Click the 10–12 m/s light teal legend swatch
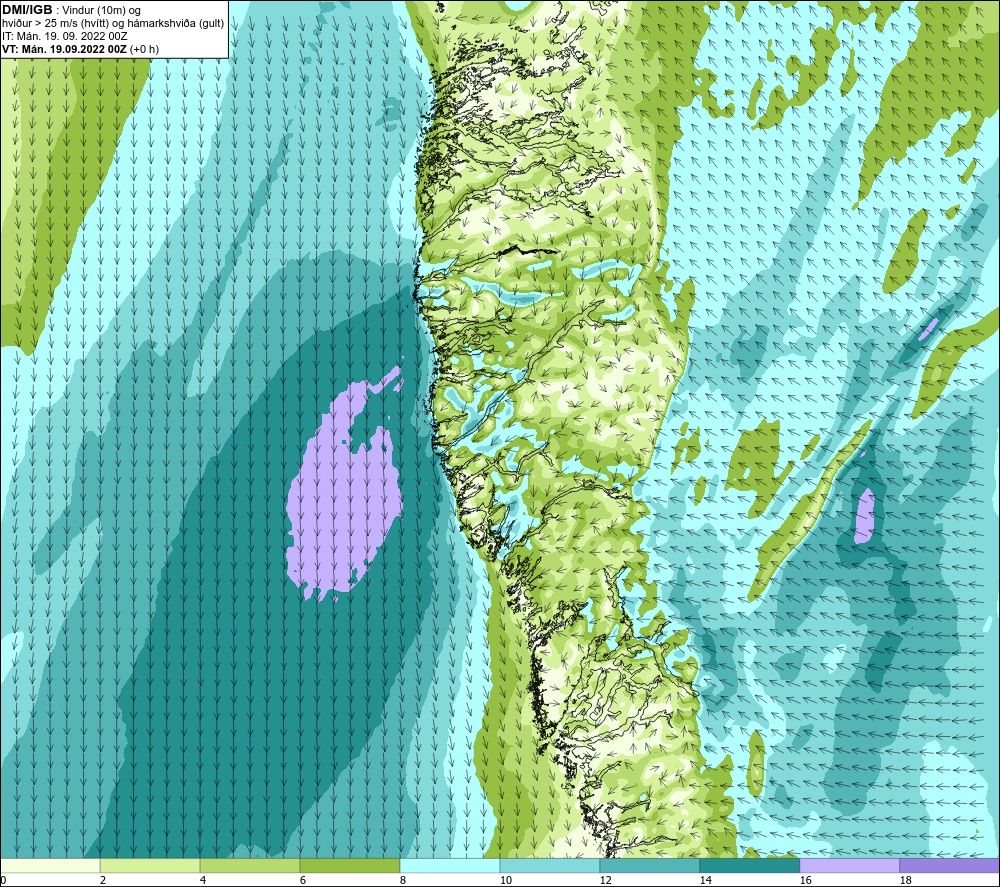The height and width of the screenshot is (887, 1000). tap(550, 865)
